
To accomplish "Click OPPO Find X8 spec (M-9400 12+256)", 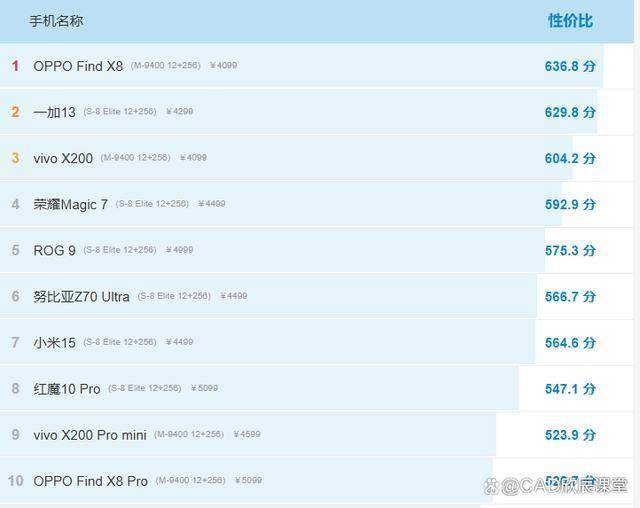I will pyautogui.click(x=166, y=65).
